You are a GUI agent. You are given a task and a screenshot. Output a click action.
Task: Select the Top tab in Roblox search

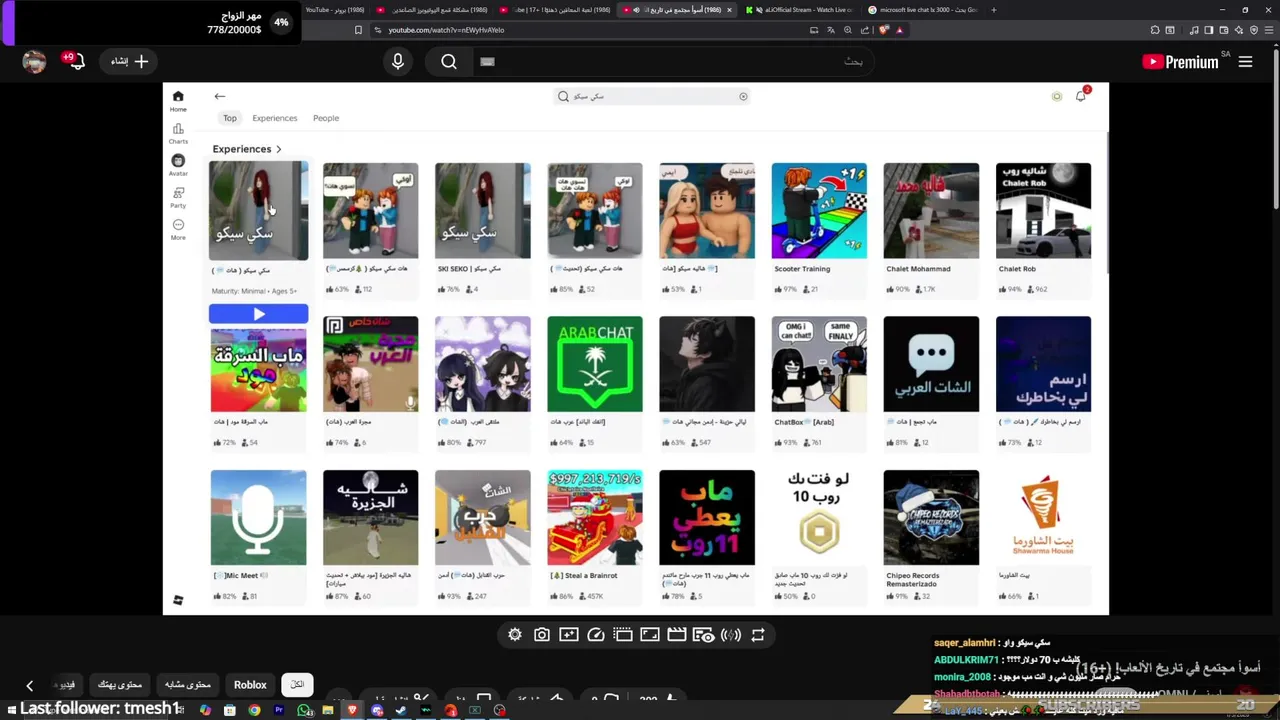(x=230, y=118)
